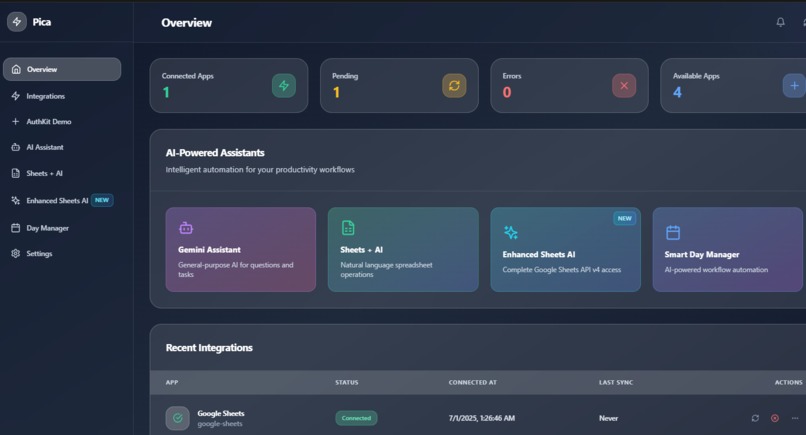Click the Pica lightning bolt logo
The height and width of the screenshot is (435, 806).
(17, 22)
